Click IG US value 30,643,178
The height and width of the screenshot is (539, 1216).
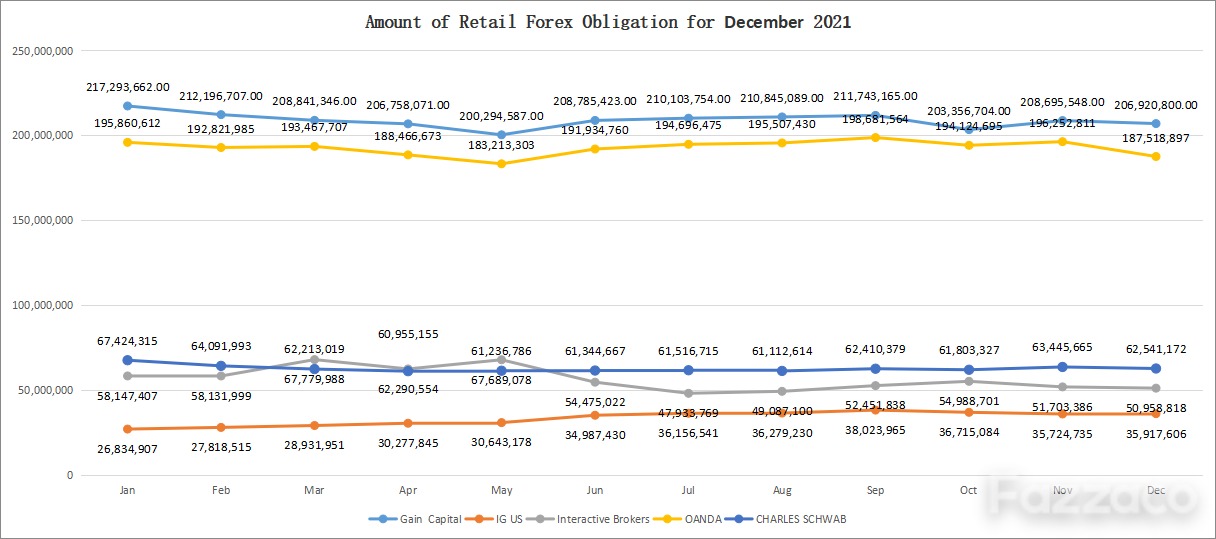501,442
